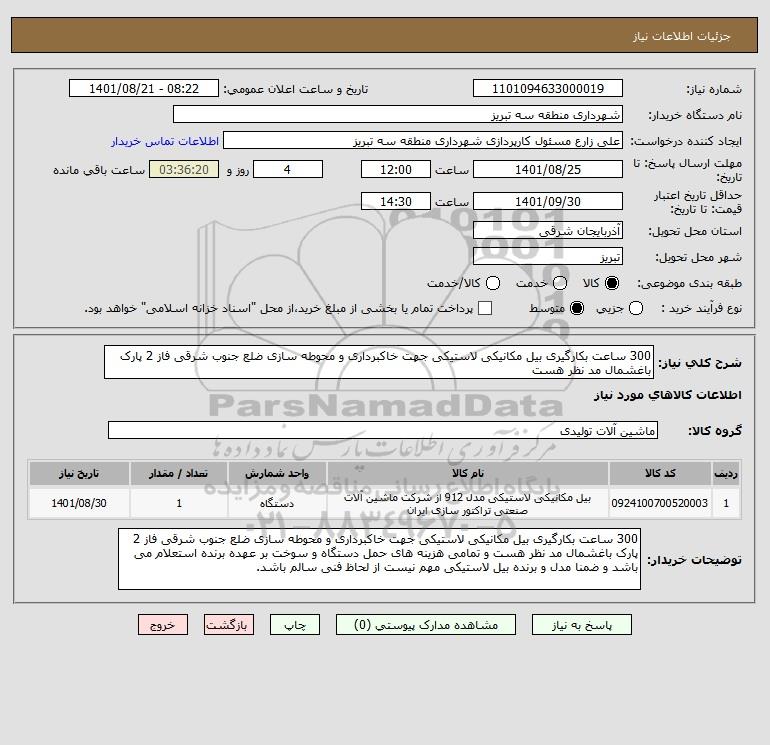
Task: Click the goods group field ماشین آلات تولیدی
Action: 383,430
